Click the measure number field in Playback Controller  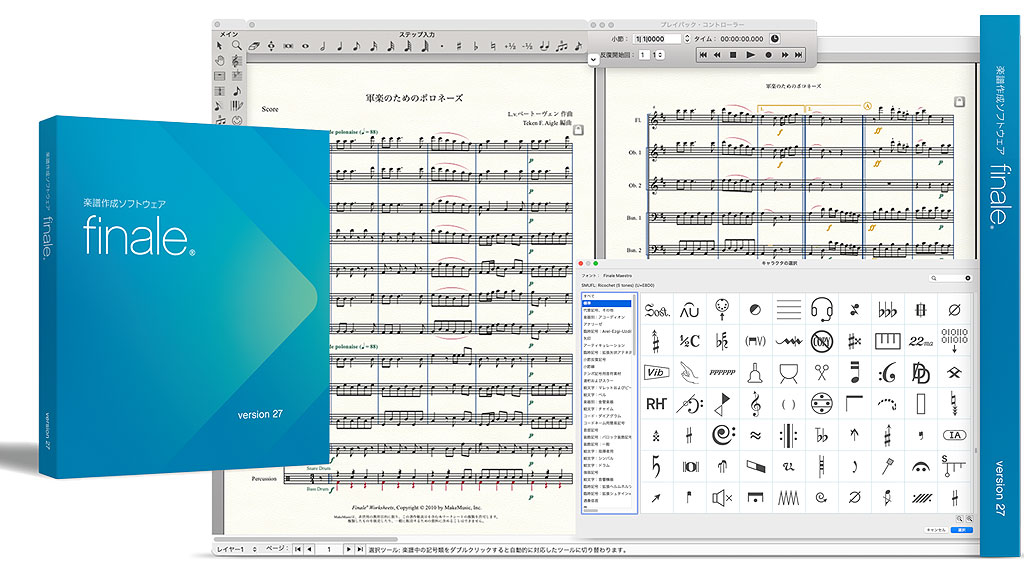[657, 39]
